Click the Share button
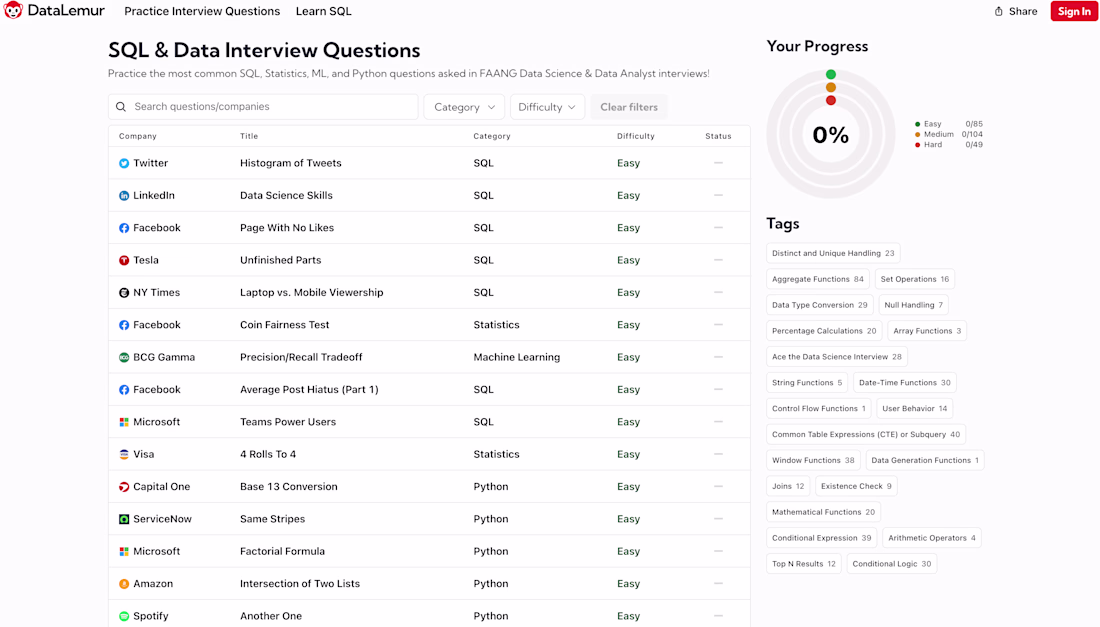This screenshot has height=627, width=1100. click(x=1015, y=12)
